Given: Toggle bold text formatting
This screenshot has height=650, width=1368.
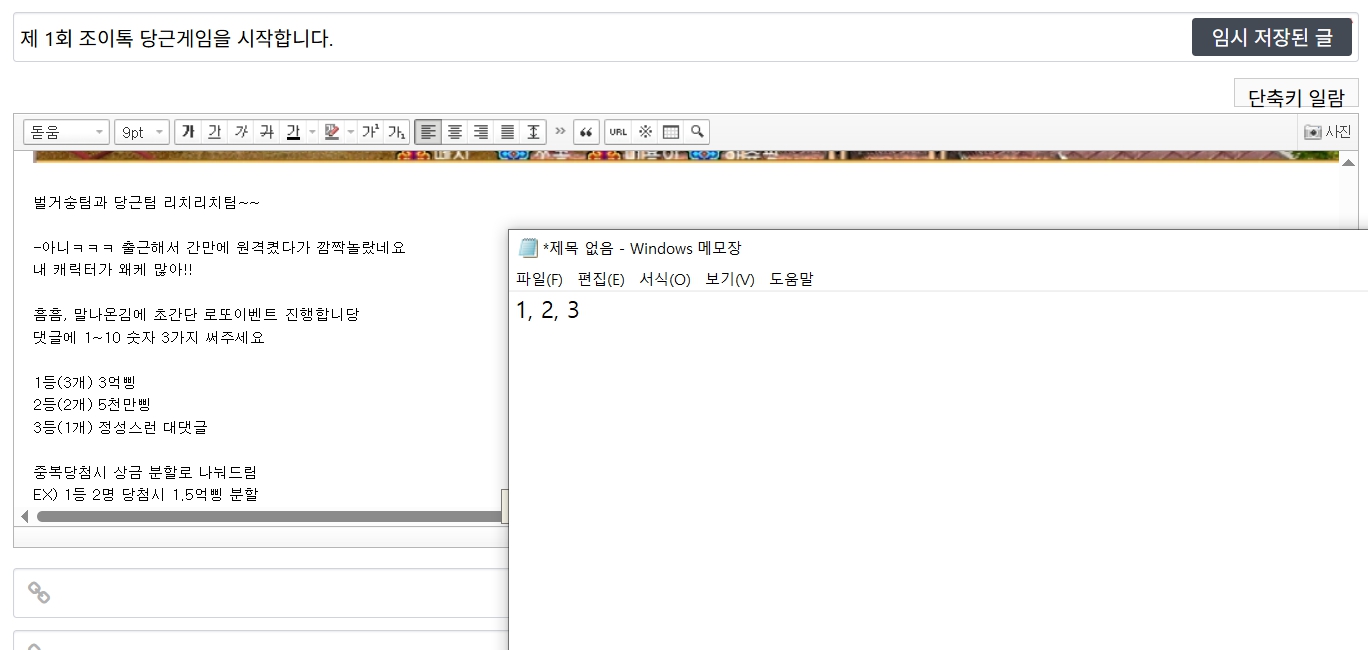Looking at the screenshot, I should pyautogui.click(x=188, y=132).
